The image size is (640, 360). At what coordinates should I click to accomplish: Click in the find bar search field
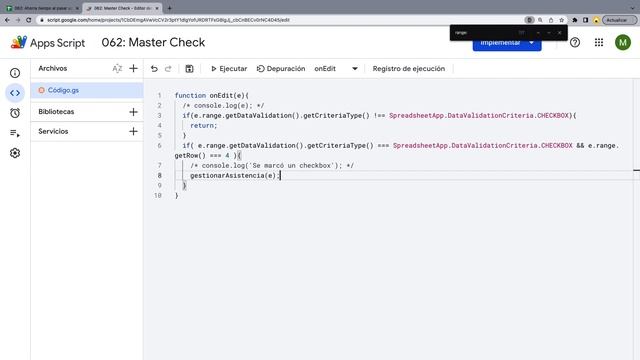pyautogui.click(x=484, y=33)
